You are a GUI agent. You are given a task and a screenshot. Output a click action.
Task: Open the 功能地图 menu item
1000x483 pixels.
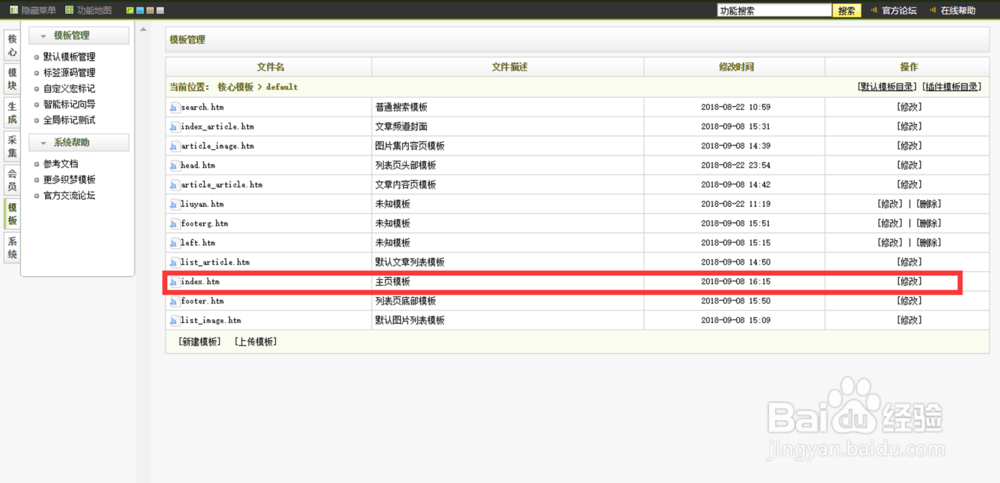[94, 10]
